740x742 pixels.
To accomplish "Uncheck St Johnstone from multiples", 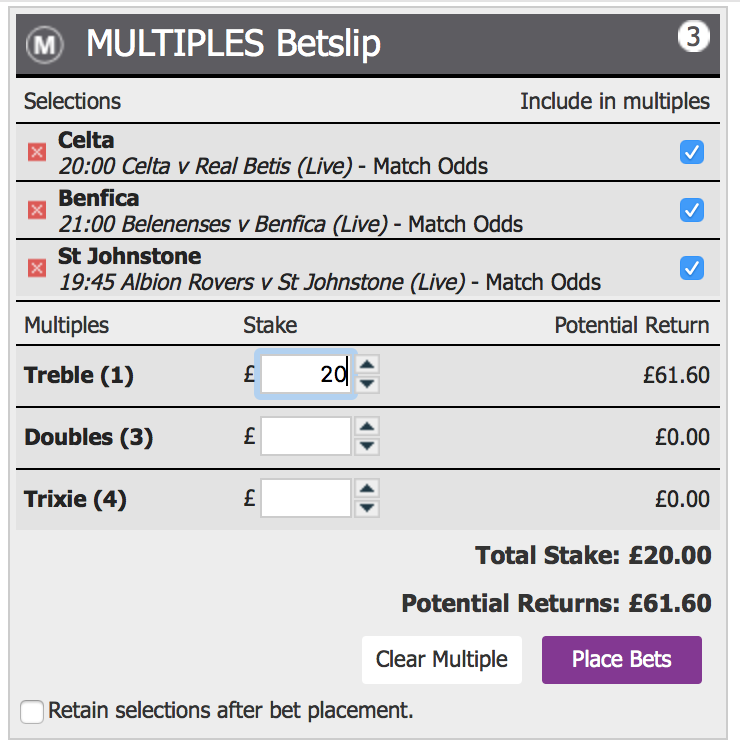I will click(x=691, y=268).
